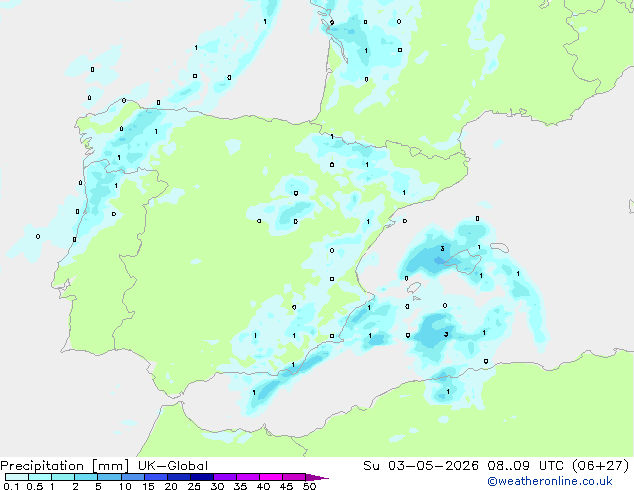634x490 pixels.
Task: Select the 5–10 mm legend color swatch
Action: pos(109,477)
